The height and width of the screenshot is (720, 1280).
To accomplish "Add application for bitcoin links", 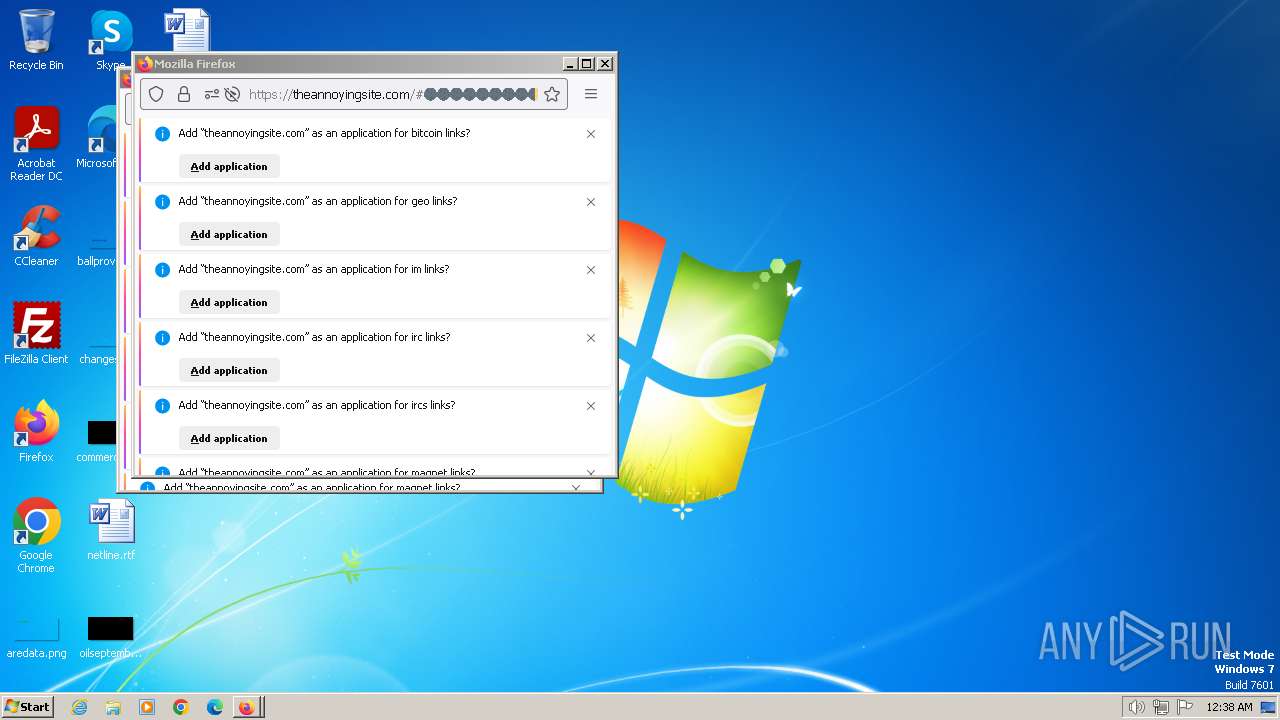I will tap(229, 166).
